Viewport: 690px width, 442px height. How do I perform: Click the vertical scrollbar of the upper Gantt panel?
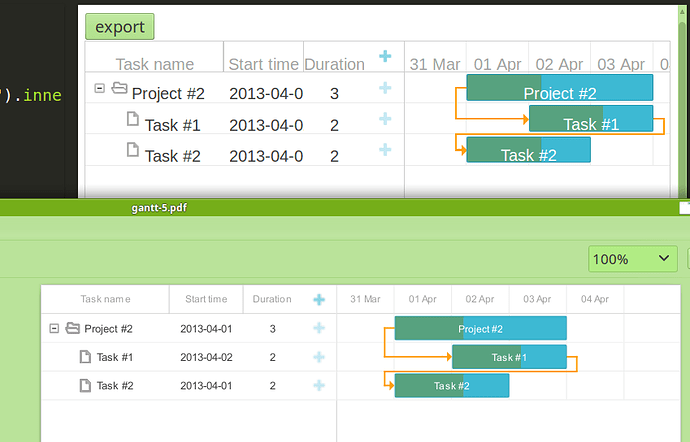click(683, 101)
